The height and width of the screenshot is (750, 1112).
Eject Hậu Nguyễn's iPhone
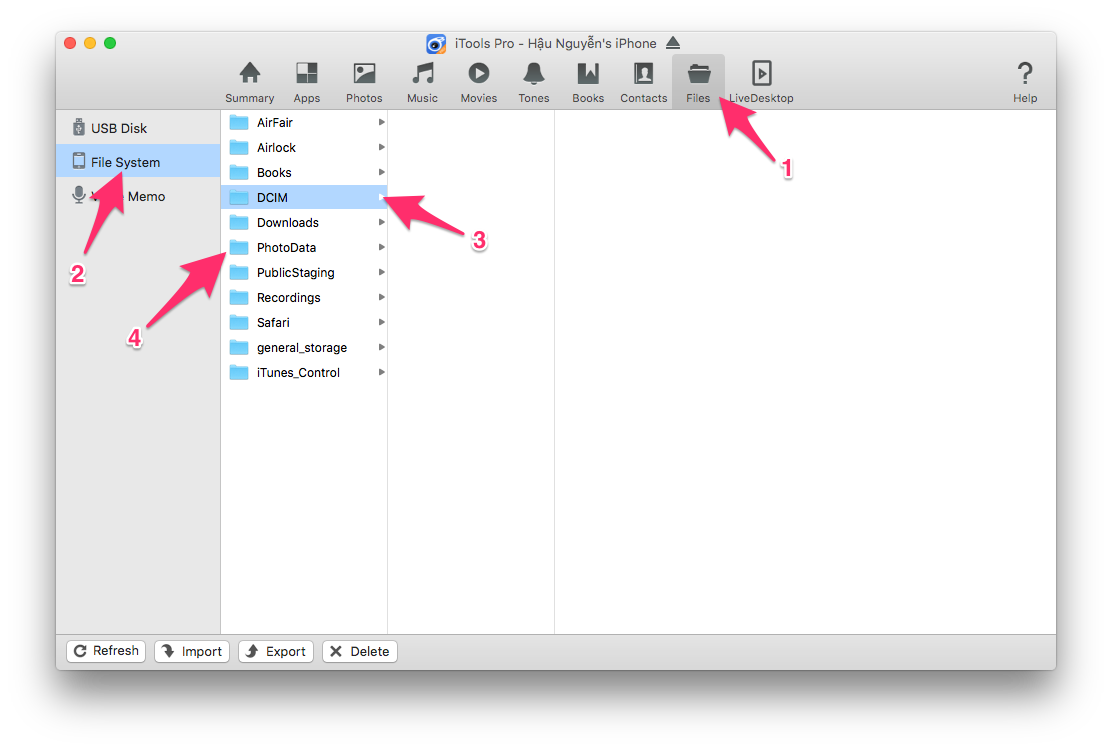(x=672, y=43)
